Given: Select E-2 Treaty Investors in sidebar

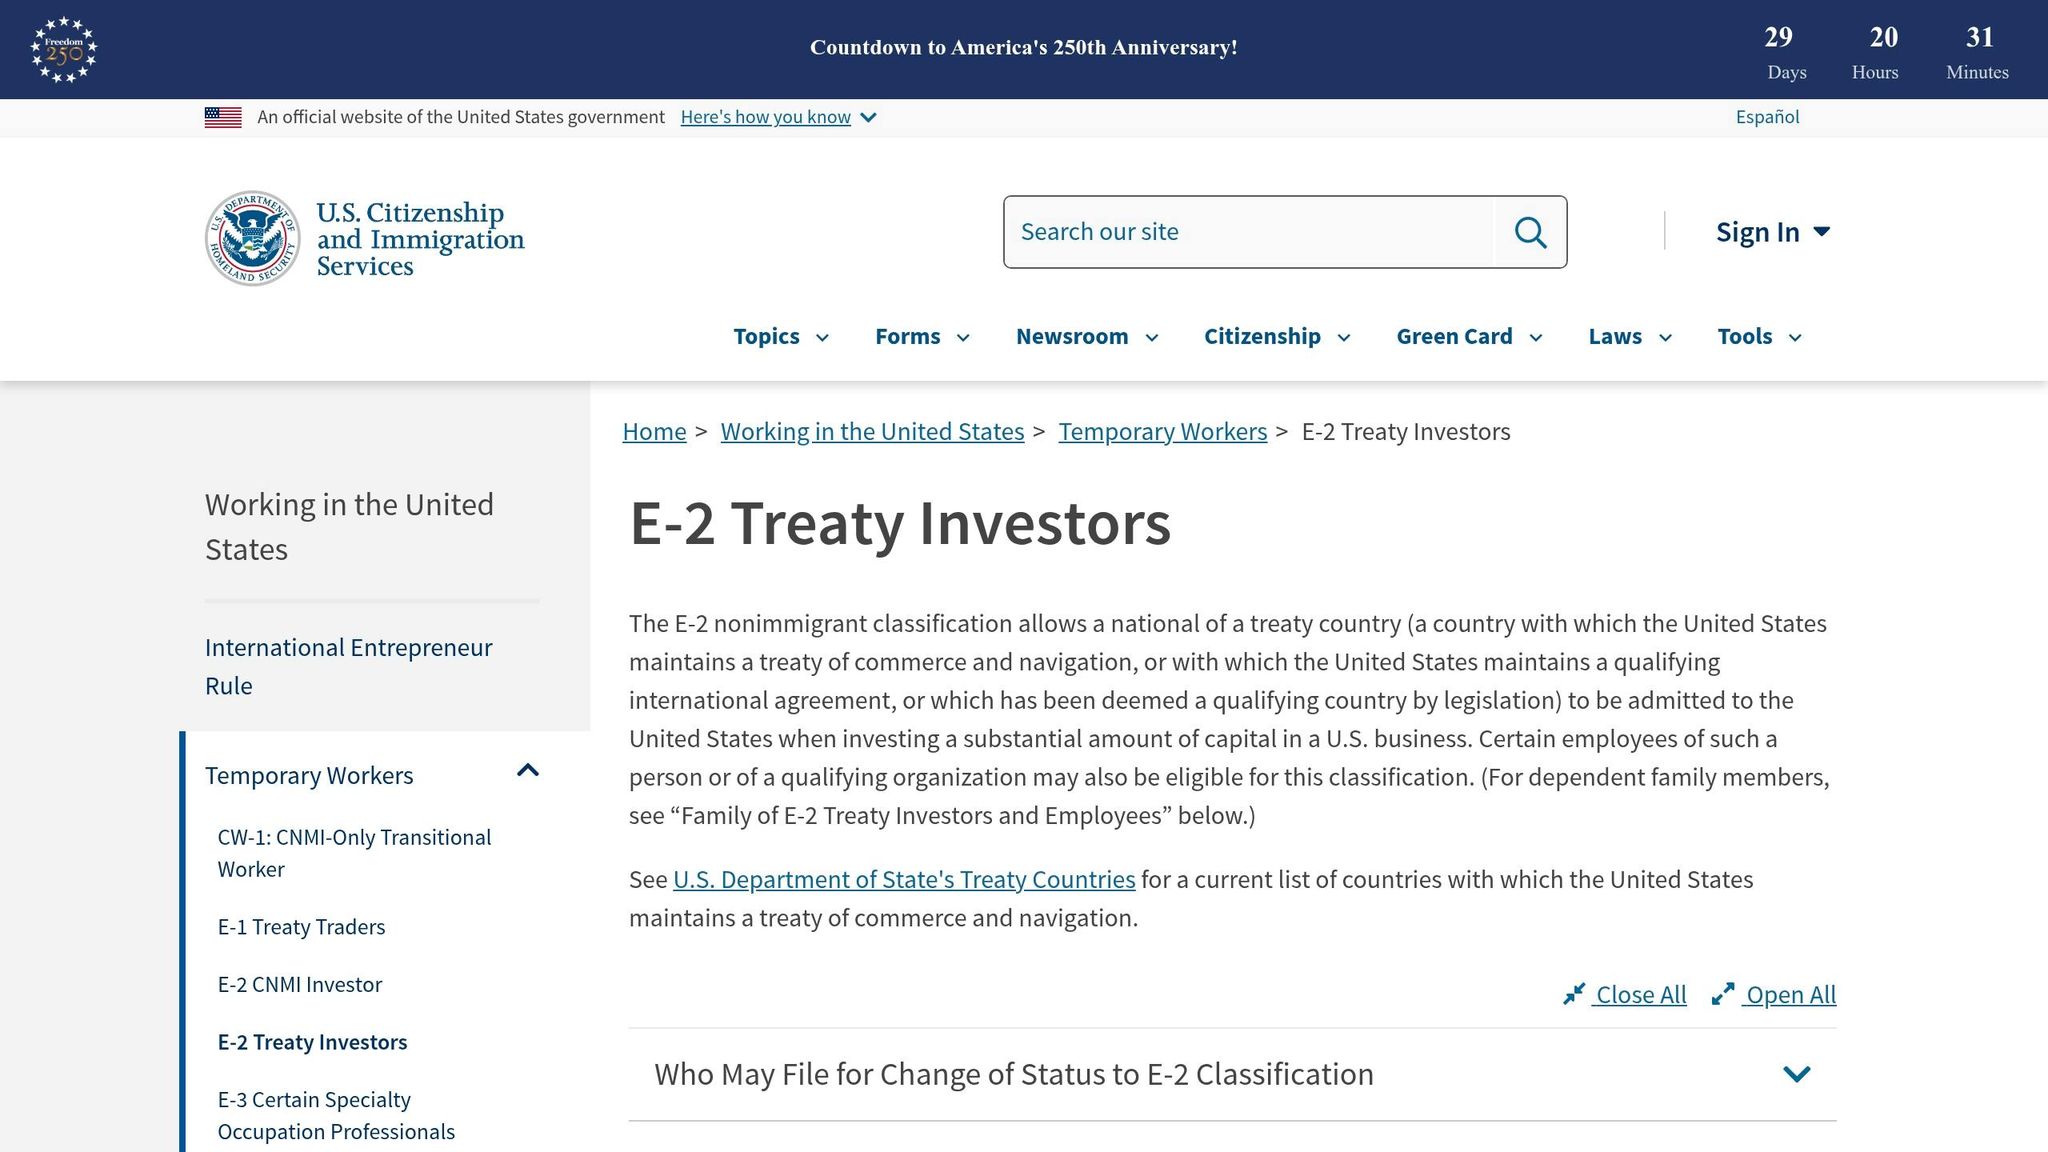Looking at the screenshot, I should (312, 1042).
